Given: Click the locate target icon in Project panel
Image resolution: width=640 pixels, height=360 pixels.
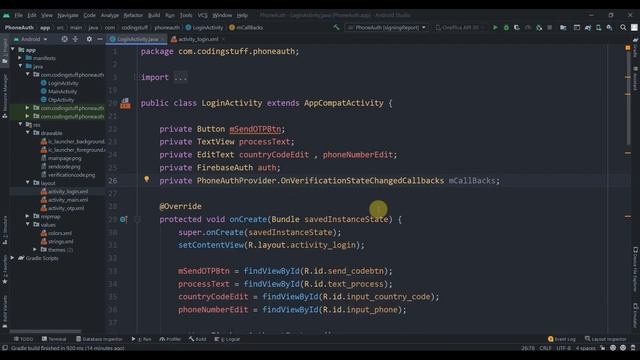Looking at the screenshot, I should (64, 39).
